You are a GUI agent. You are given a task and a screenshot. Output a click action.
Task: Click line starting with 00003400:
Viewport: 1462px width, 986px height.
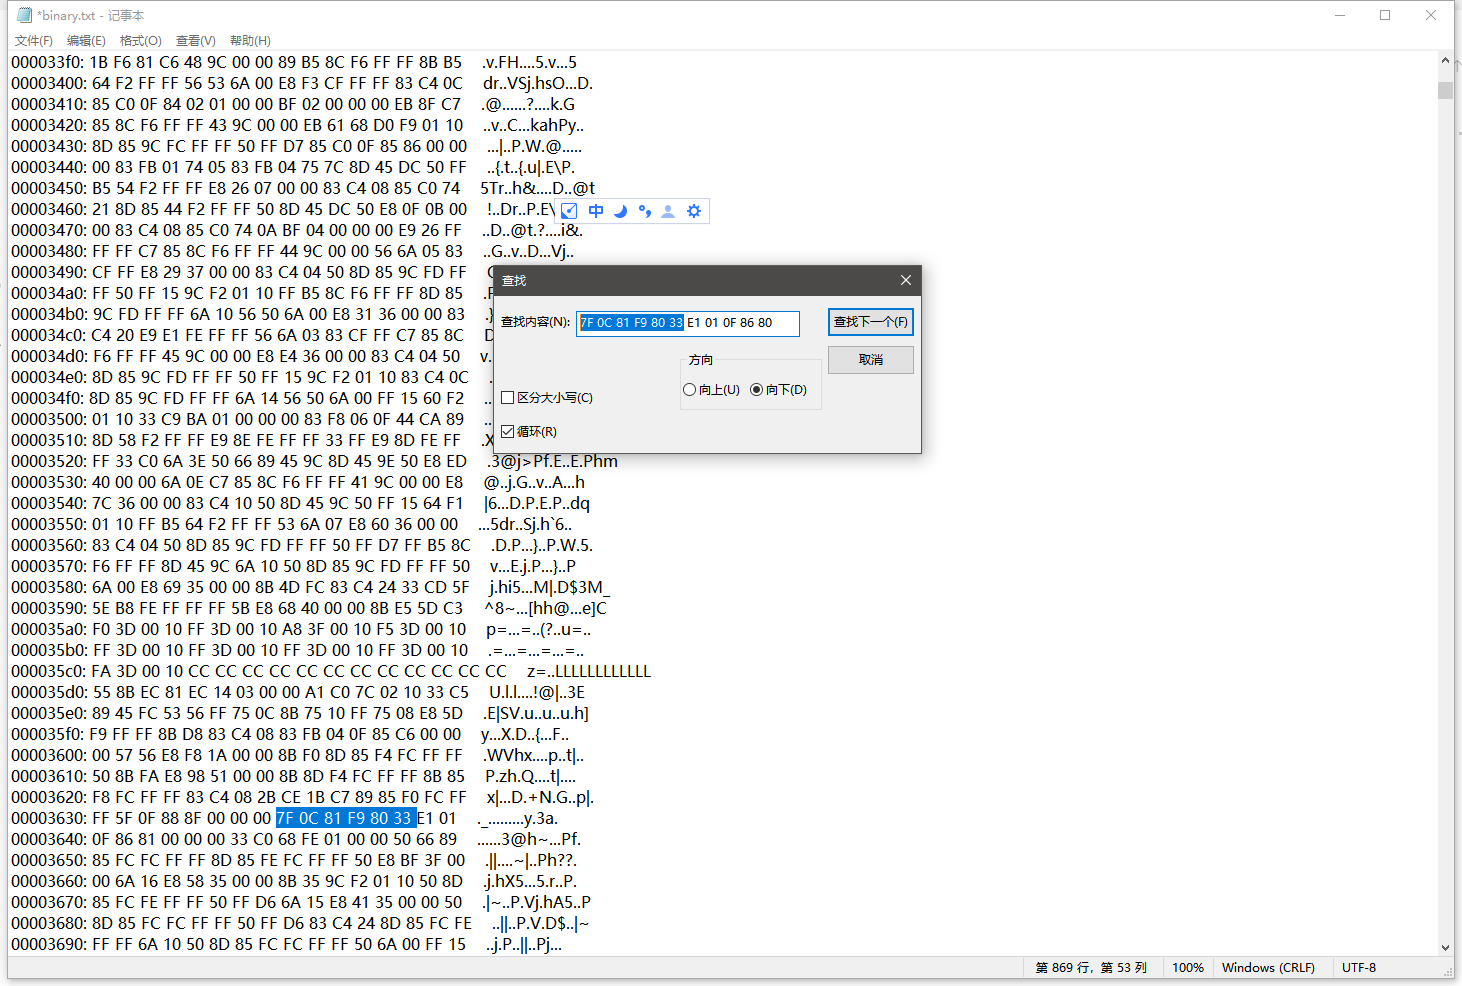(x=302, y=83)
